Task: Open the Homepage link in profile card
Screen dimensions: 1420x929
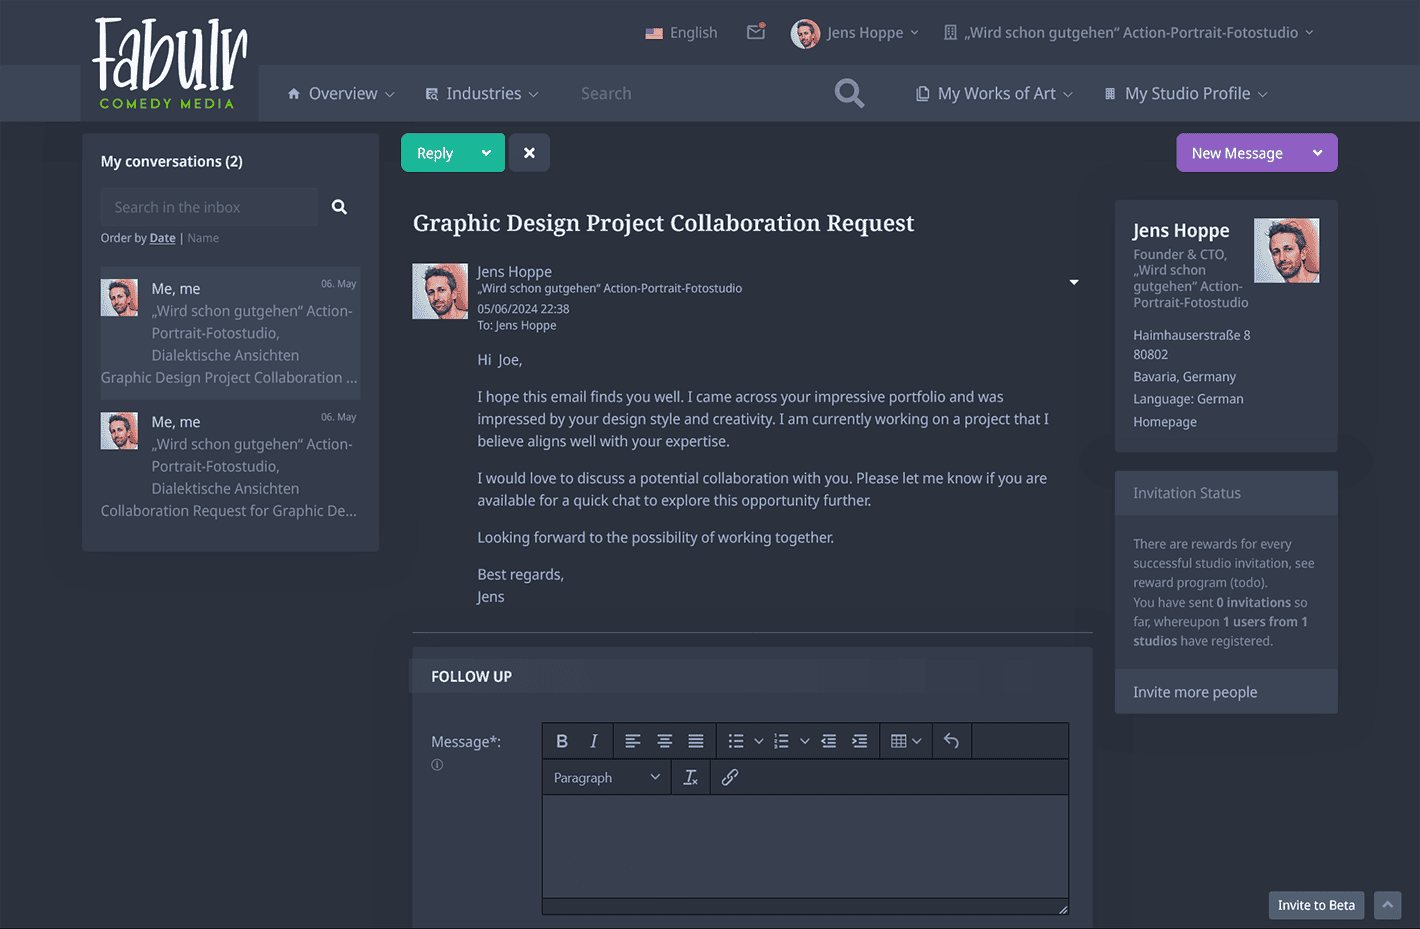Action: point(1164,422)
